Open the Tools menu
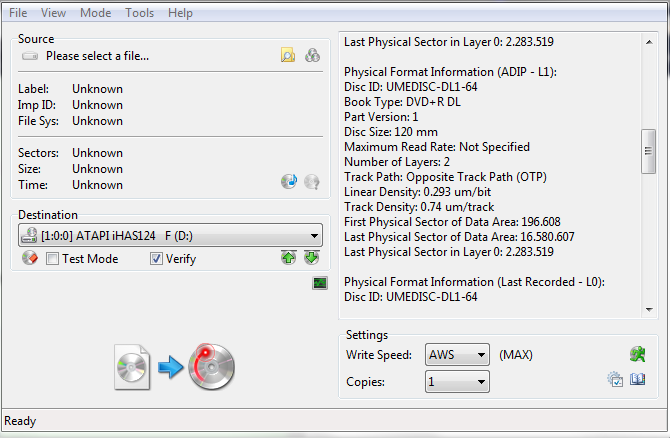The height and width of the screenshot is (438, 670). tap(139, 13)
